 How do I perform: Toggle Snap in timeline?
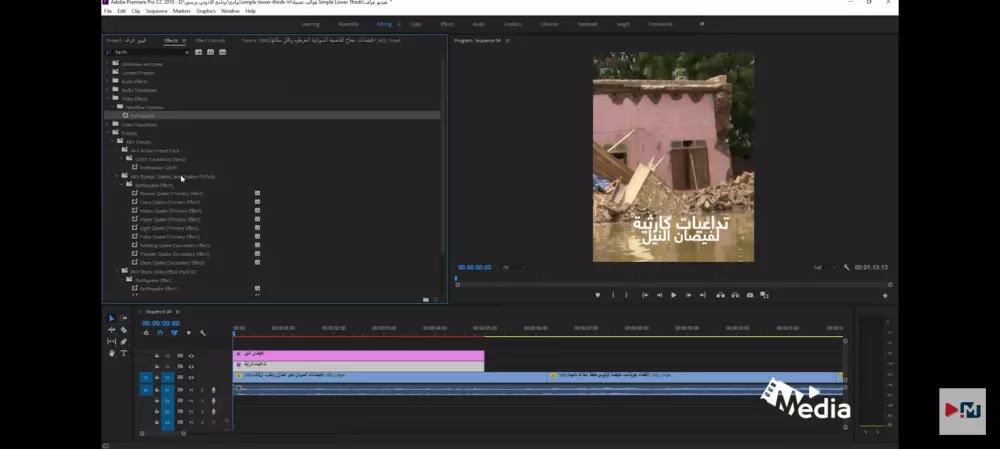160,333
